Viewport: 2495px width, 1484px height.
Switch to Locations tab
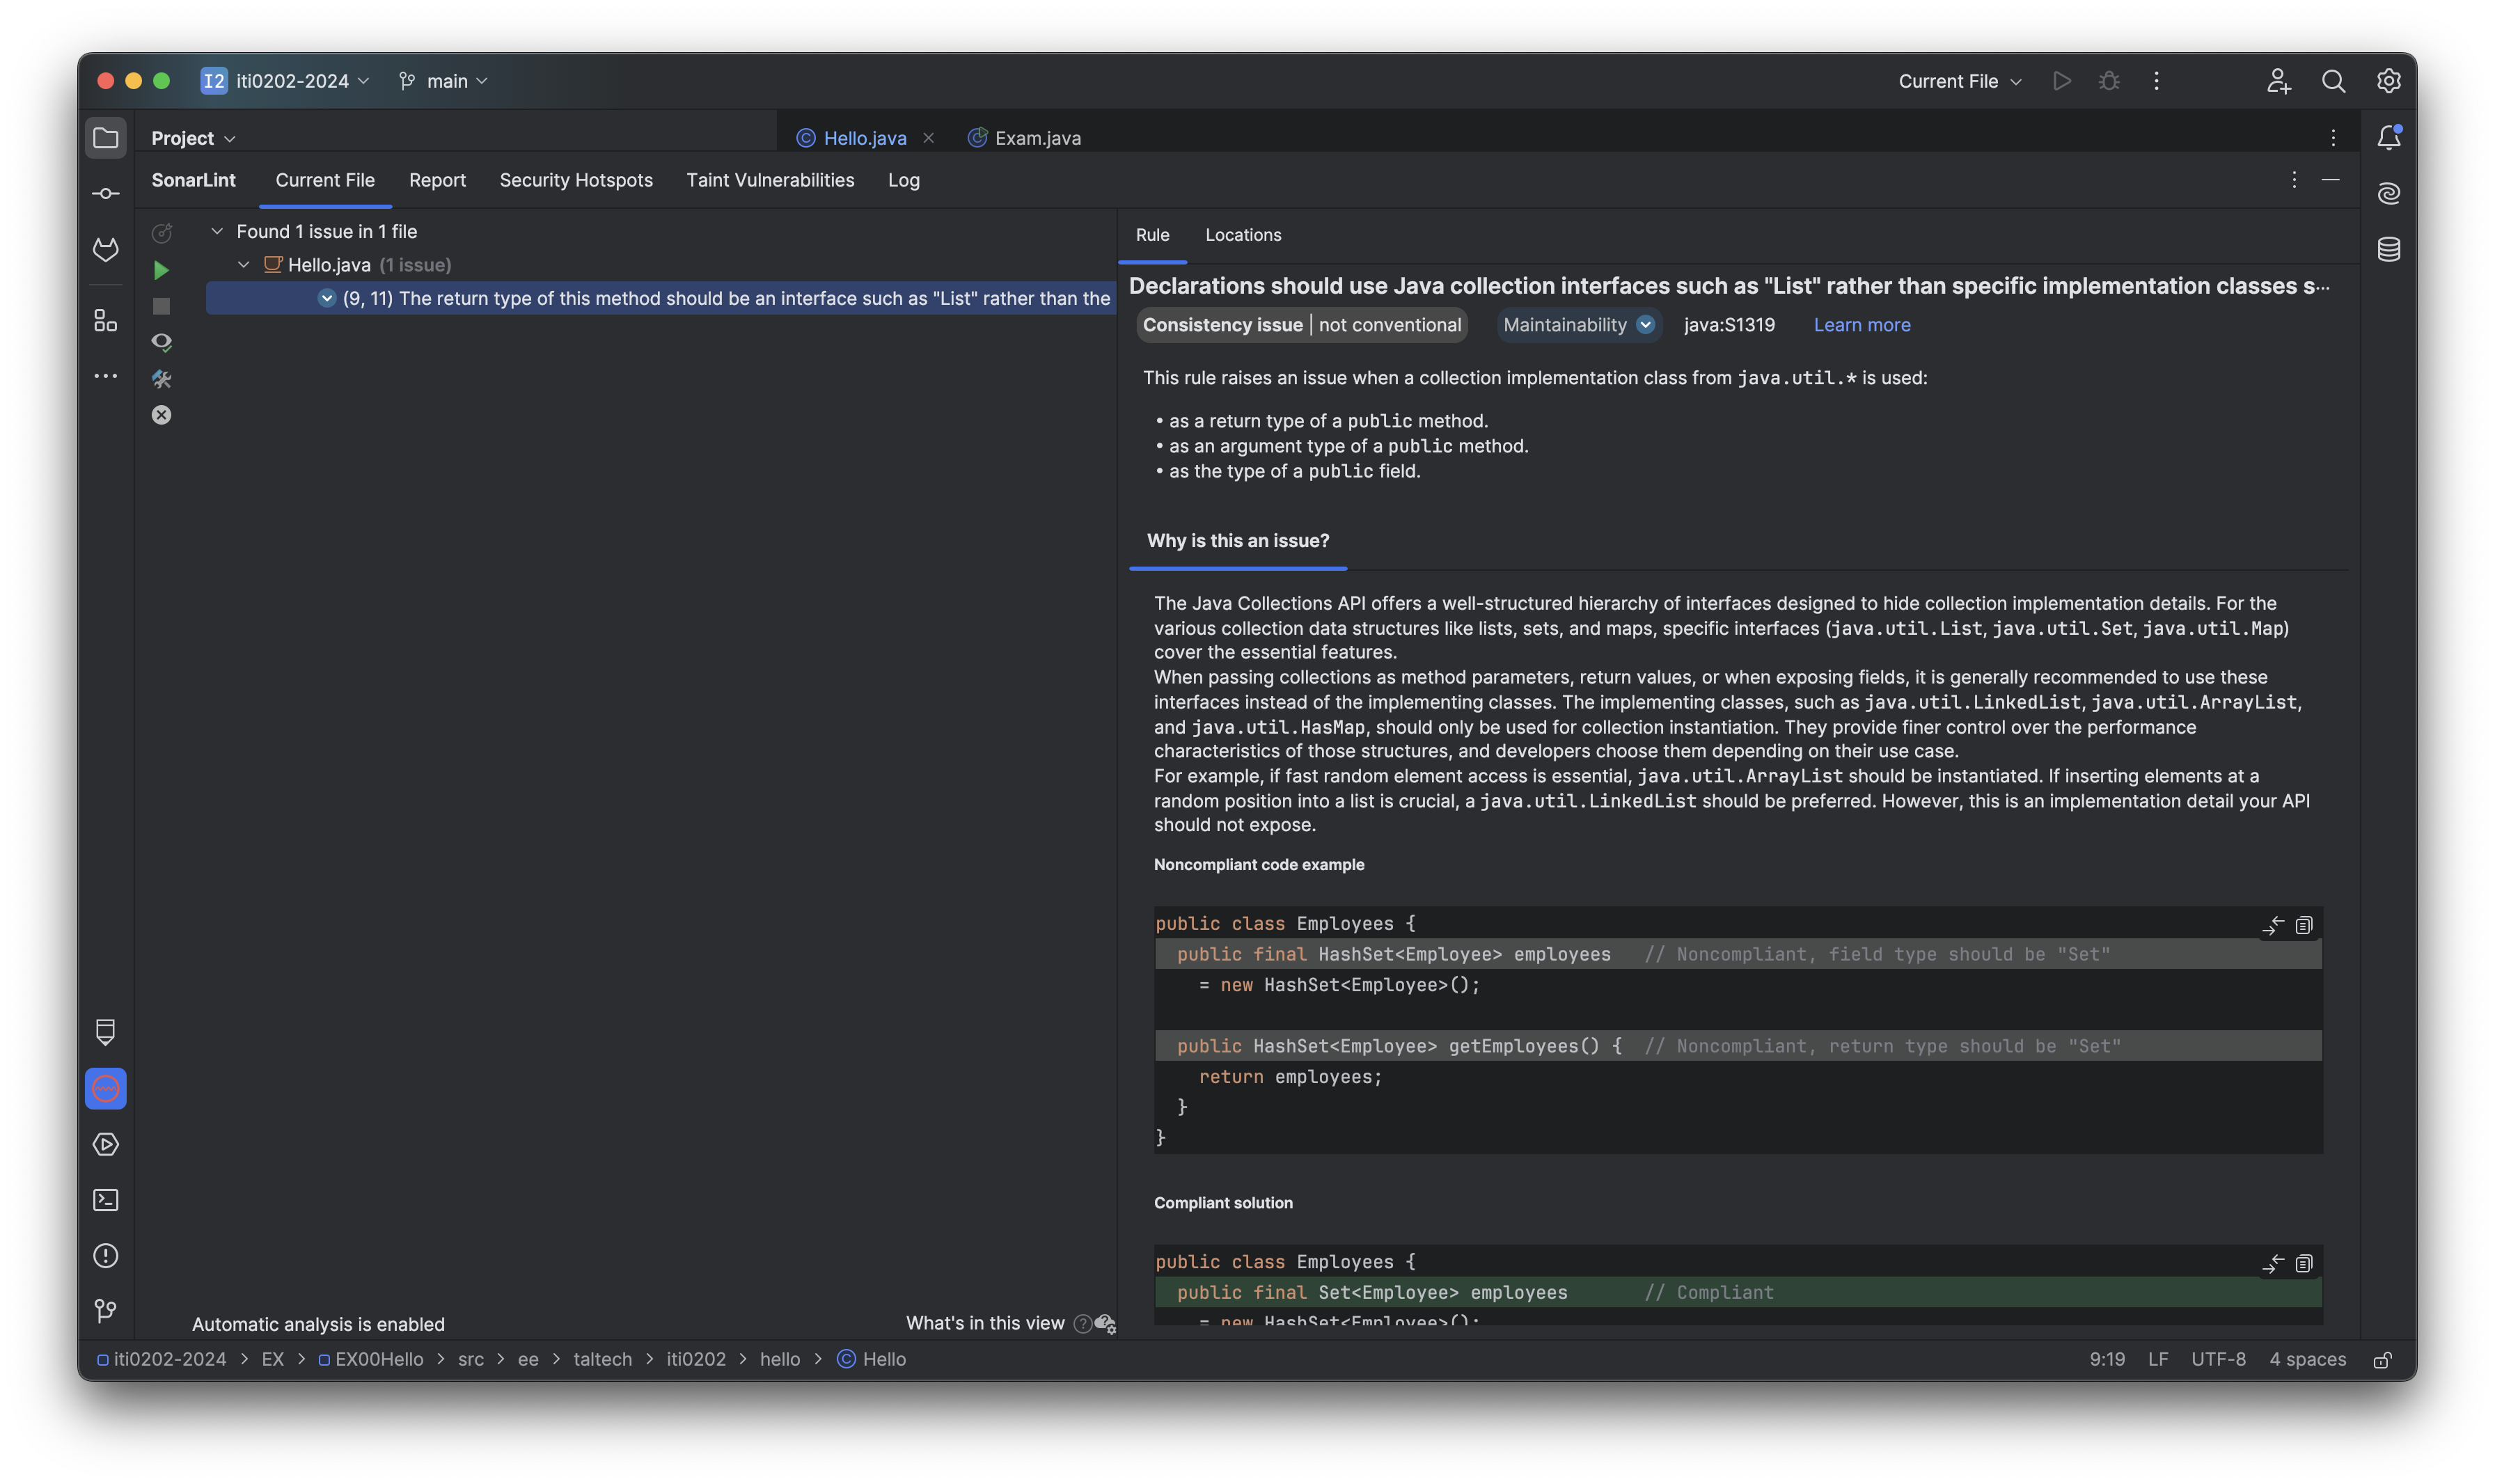pos(1242,235)
